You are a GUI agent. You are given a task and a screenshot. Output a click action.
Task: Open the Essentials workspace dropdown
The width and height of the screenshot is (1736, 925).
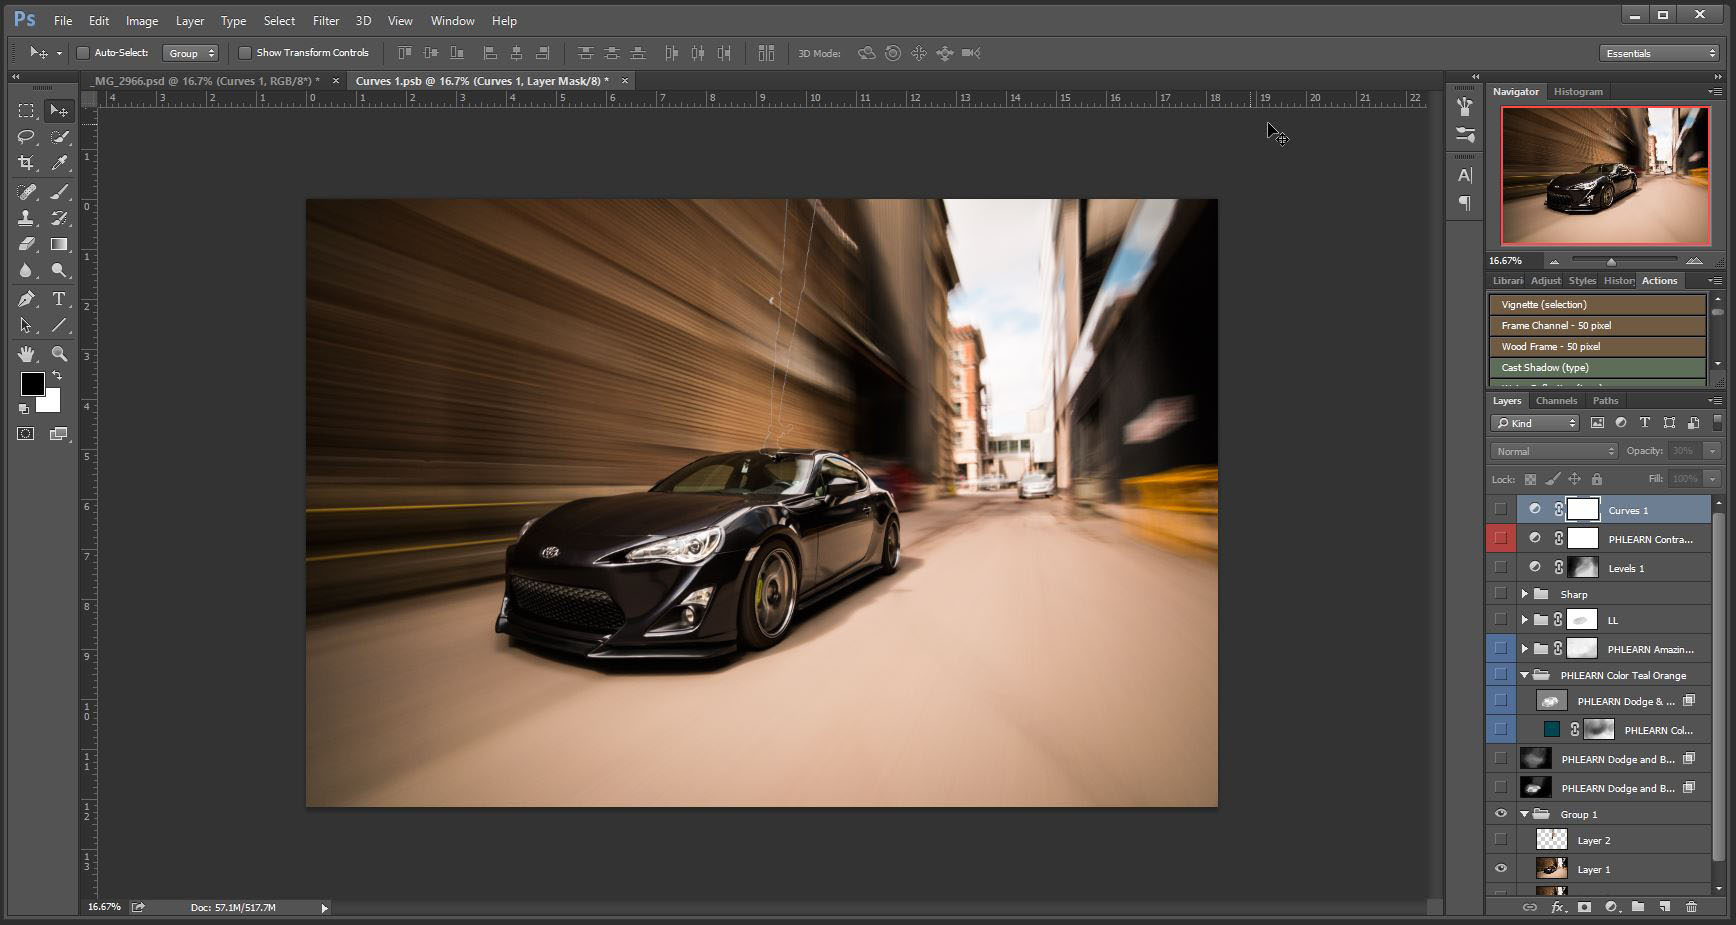(1659, 53)
